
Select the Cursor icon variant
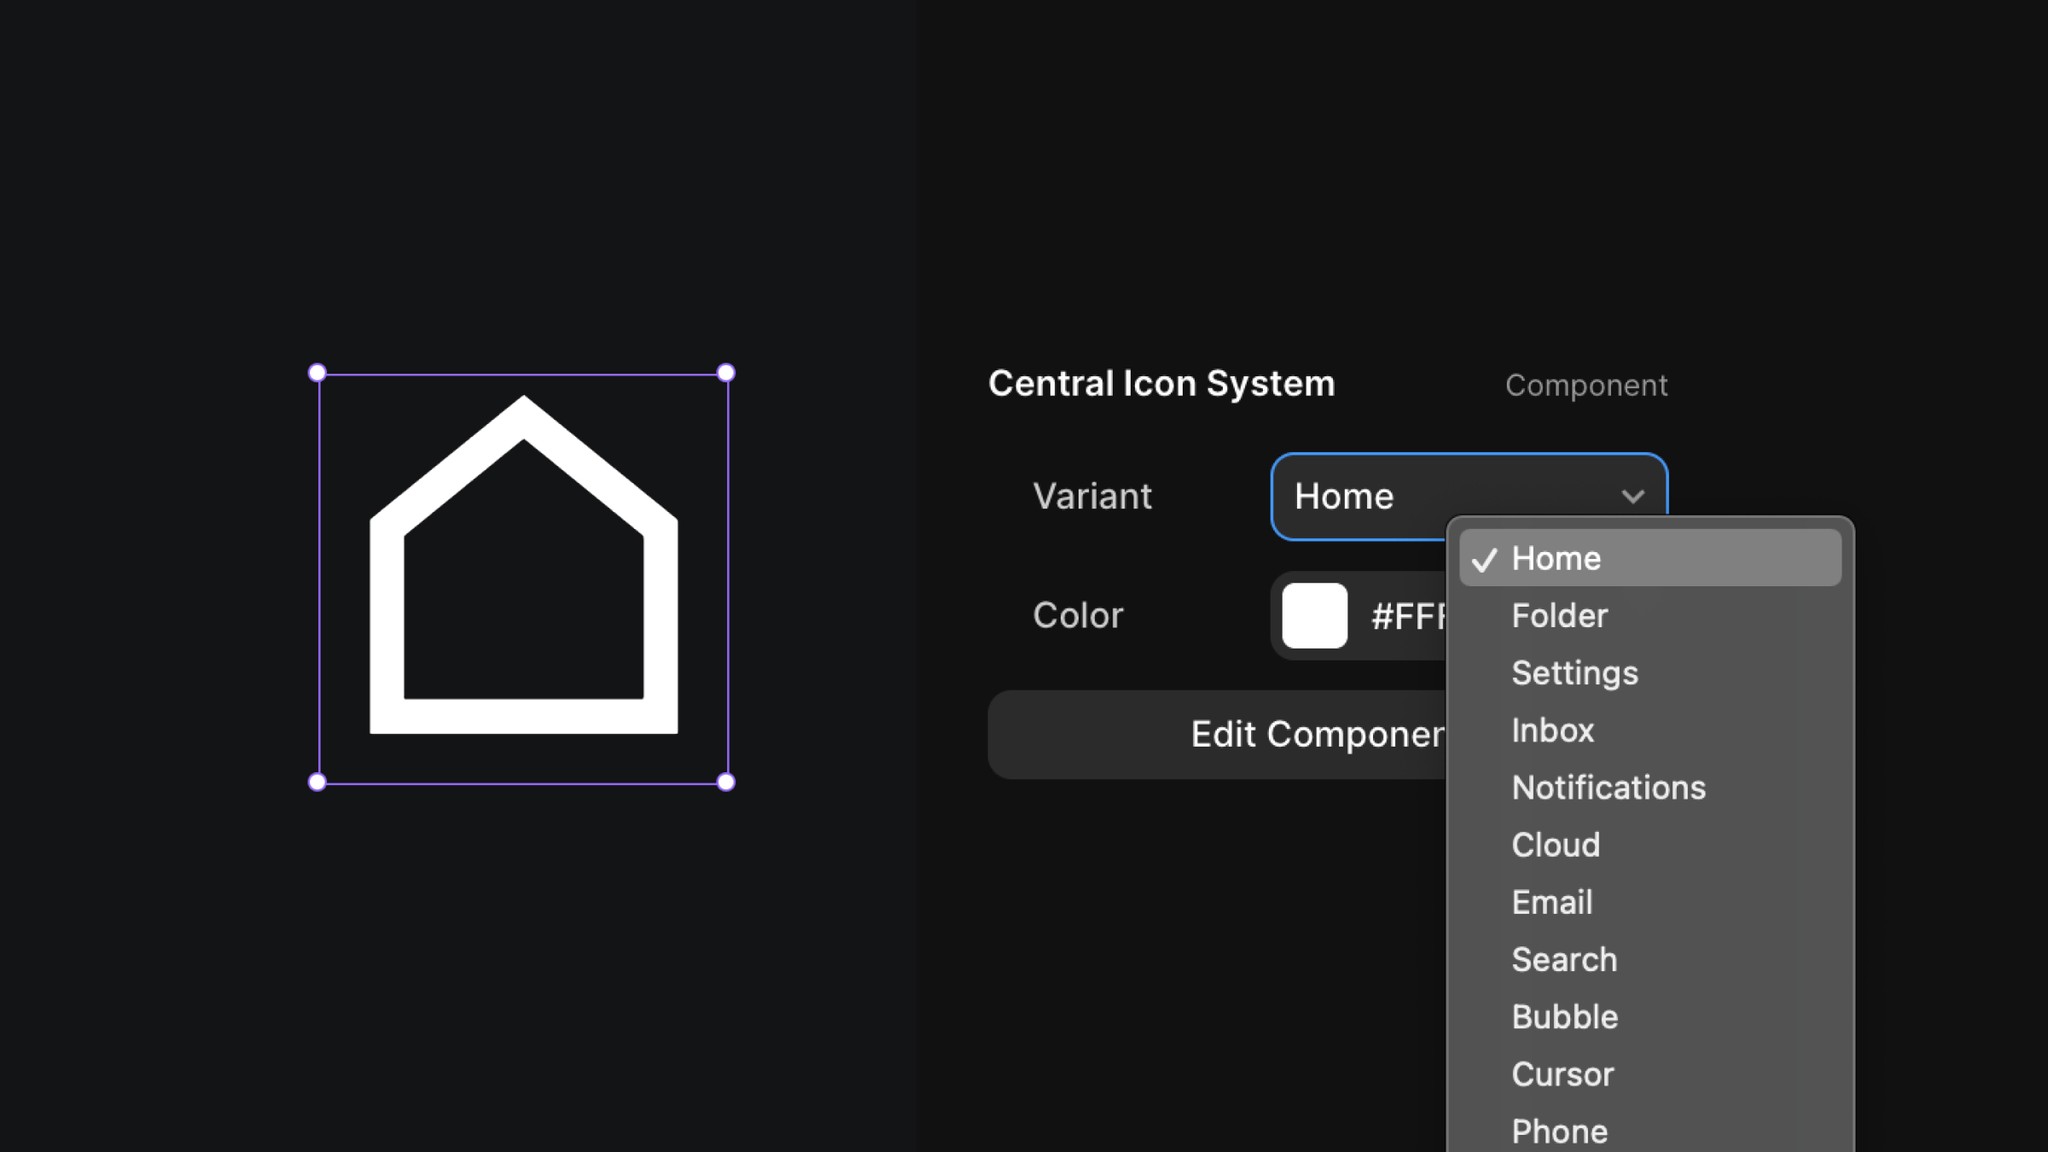point(1562,1074)
